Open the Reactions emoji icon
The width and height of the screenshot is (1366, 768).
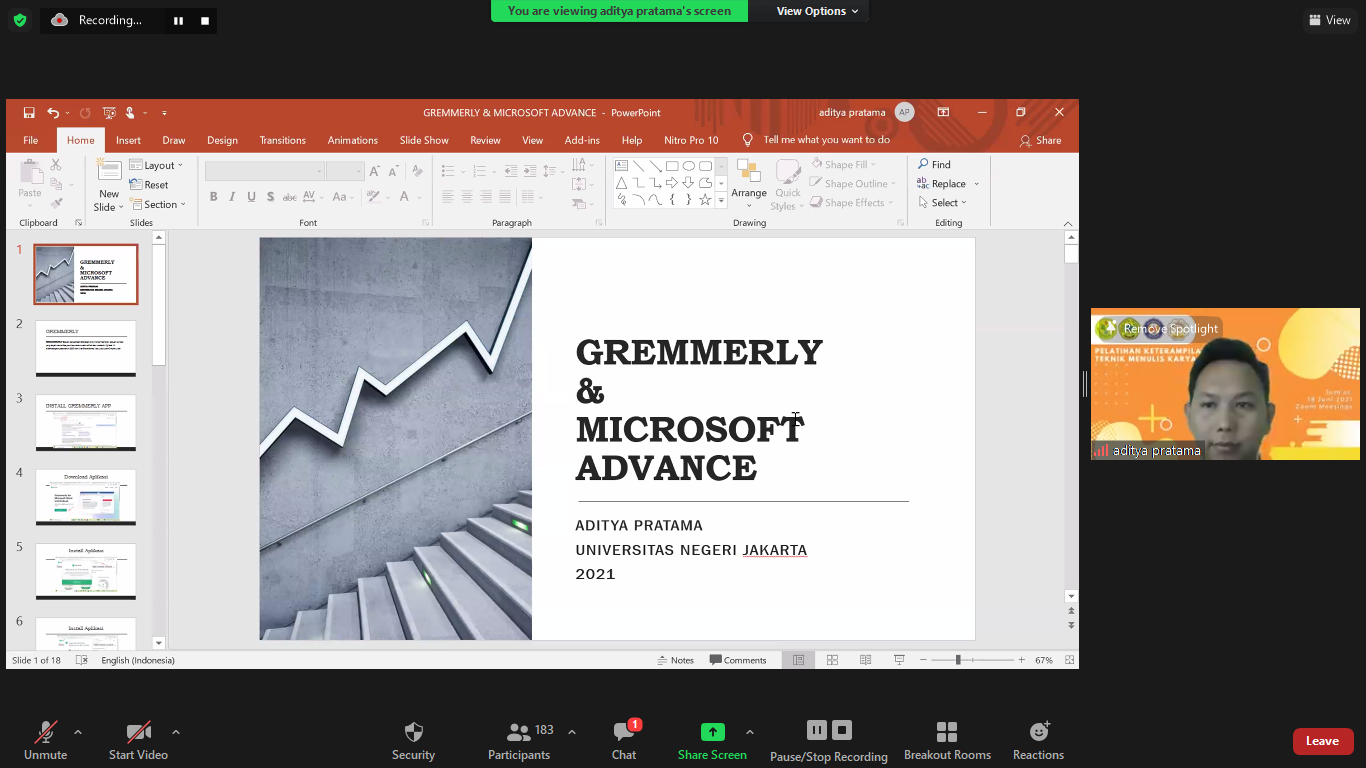click(1039, 732)
